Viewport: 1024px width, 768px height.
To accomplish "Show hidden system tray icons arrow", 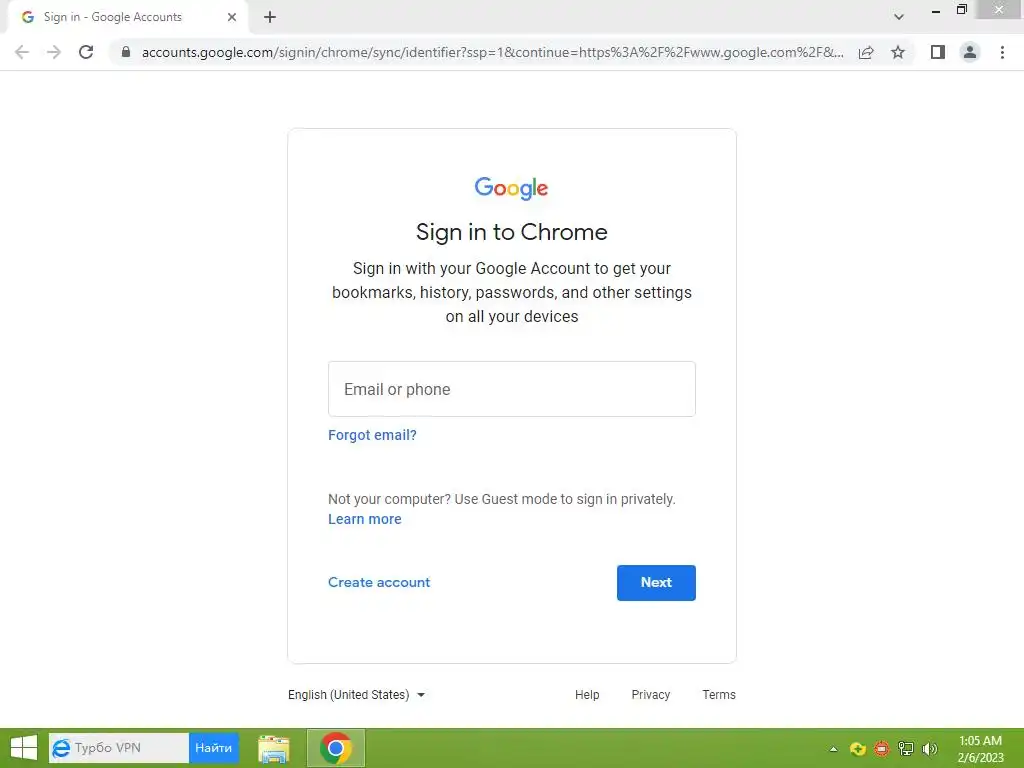I will point(833,749).
